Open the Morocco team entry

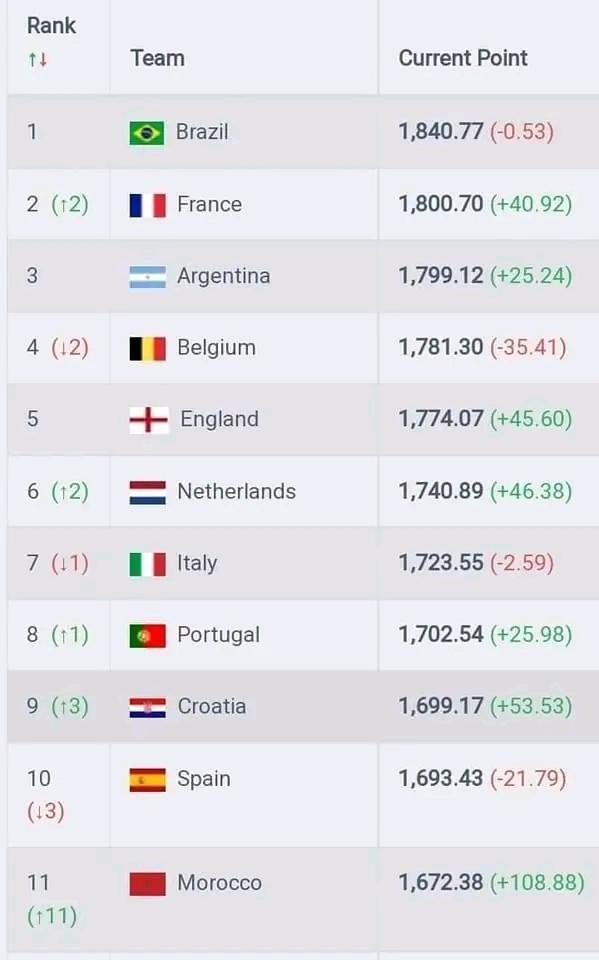221,883
